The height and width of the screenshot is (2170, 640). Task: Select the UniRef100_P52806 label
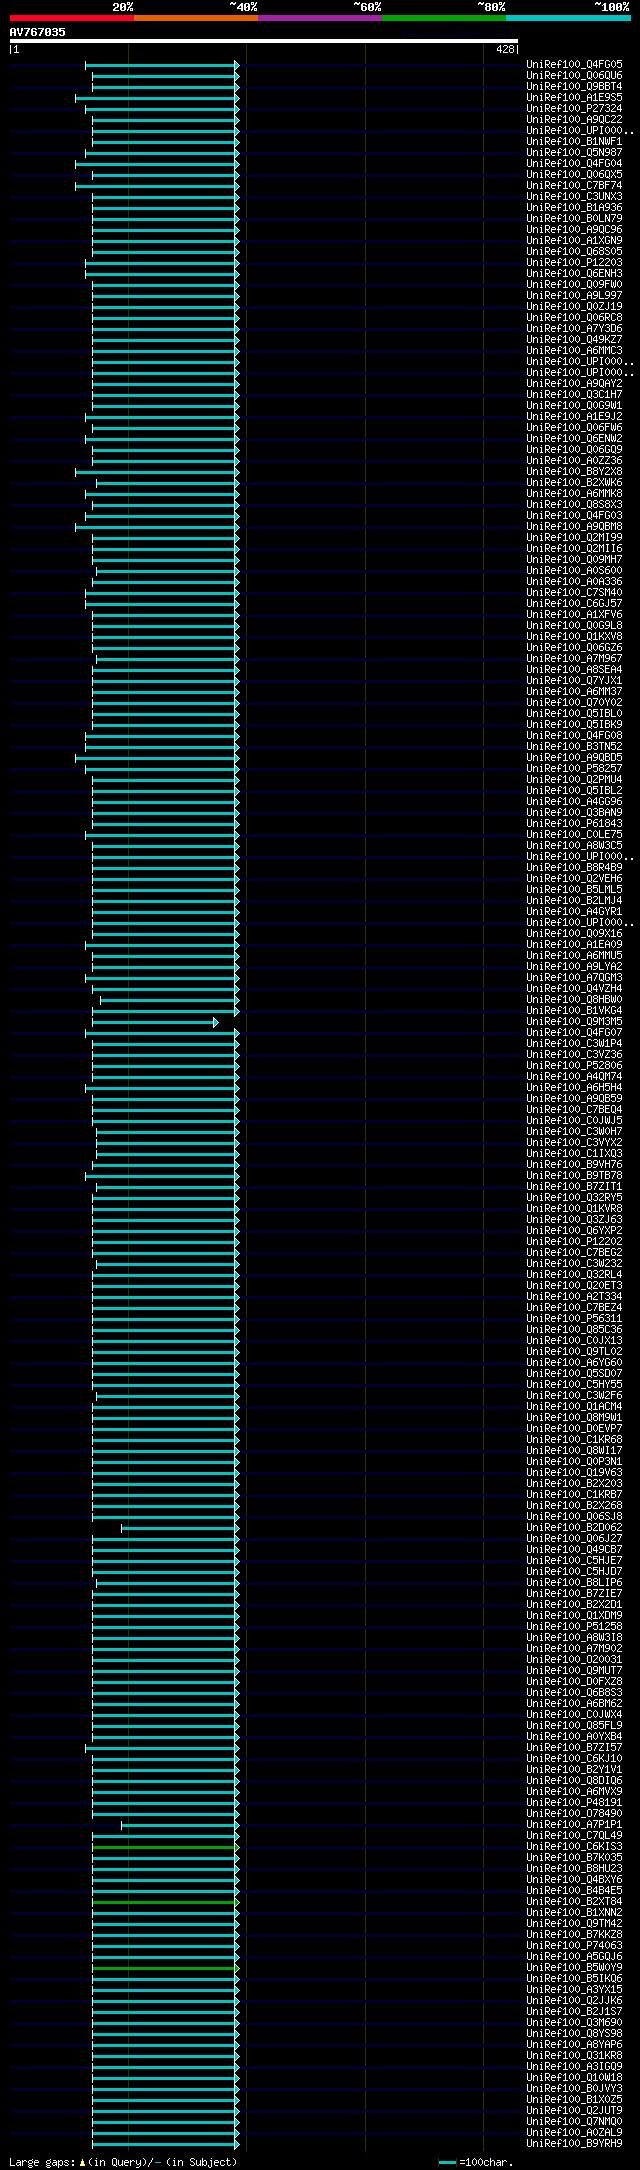click(574, 1065)
